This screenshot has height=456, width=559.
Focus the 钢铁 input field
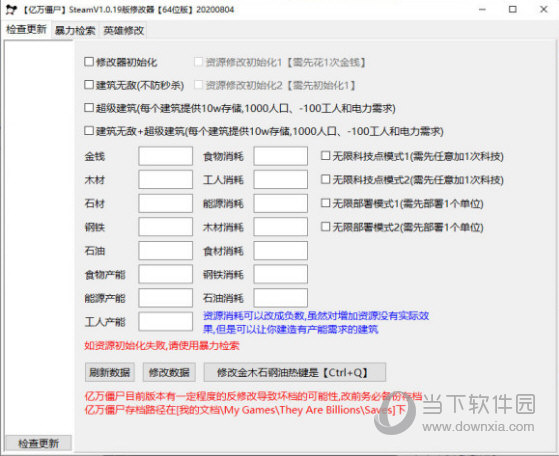coord(166,227)
